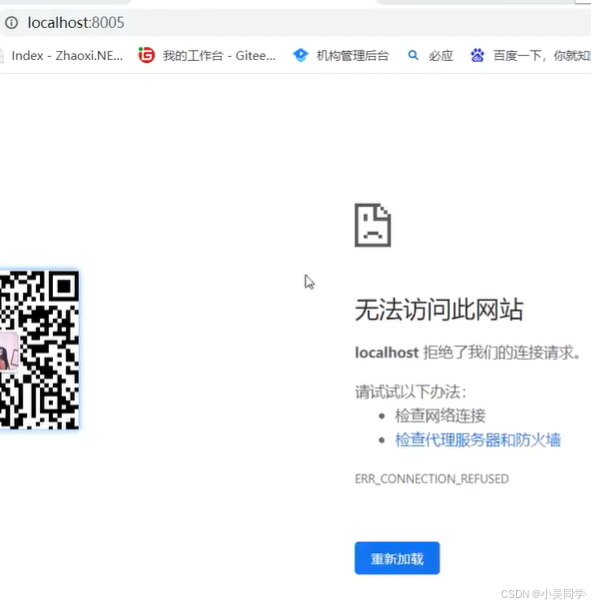Click the 重新加载 reload button
Screen dimensions: 591x605
(x=397, y=558)
